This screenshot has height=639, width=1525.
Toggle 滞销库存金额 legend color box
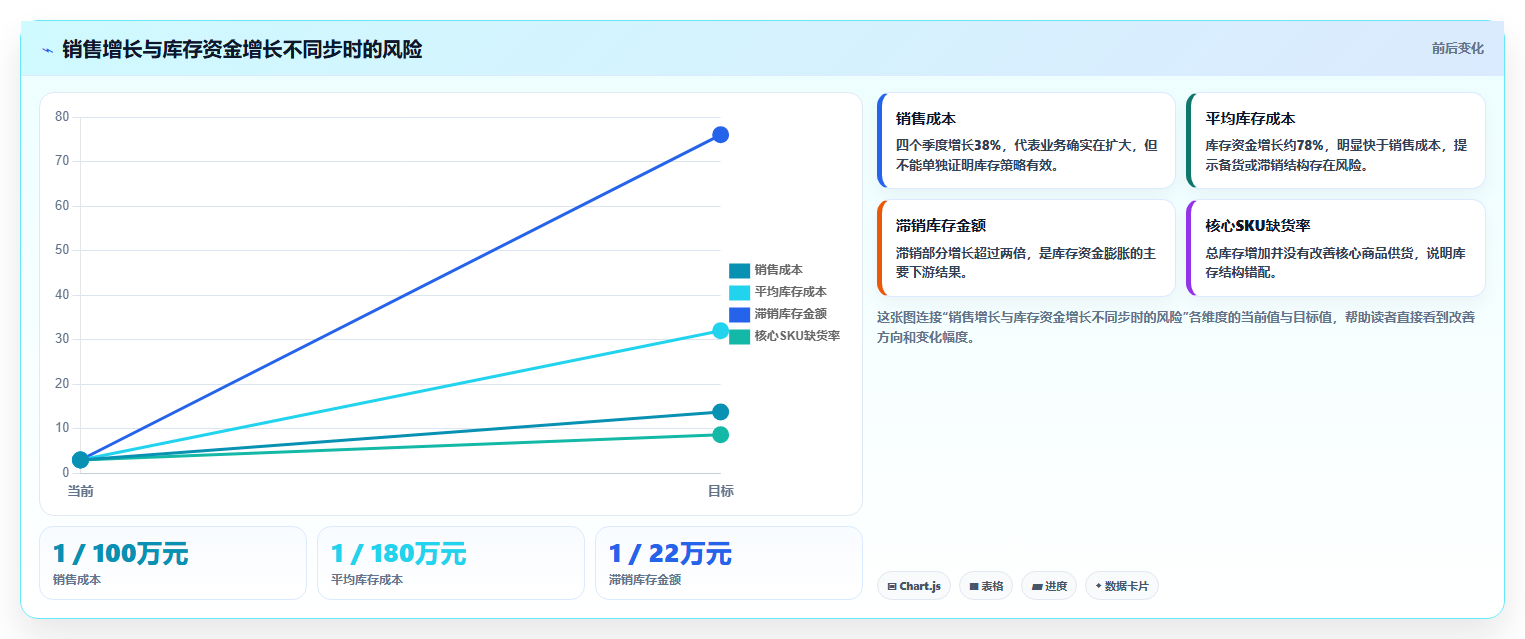pos(739,314)
